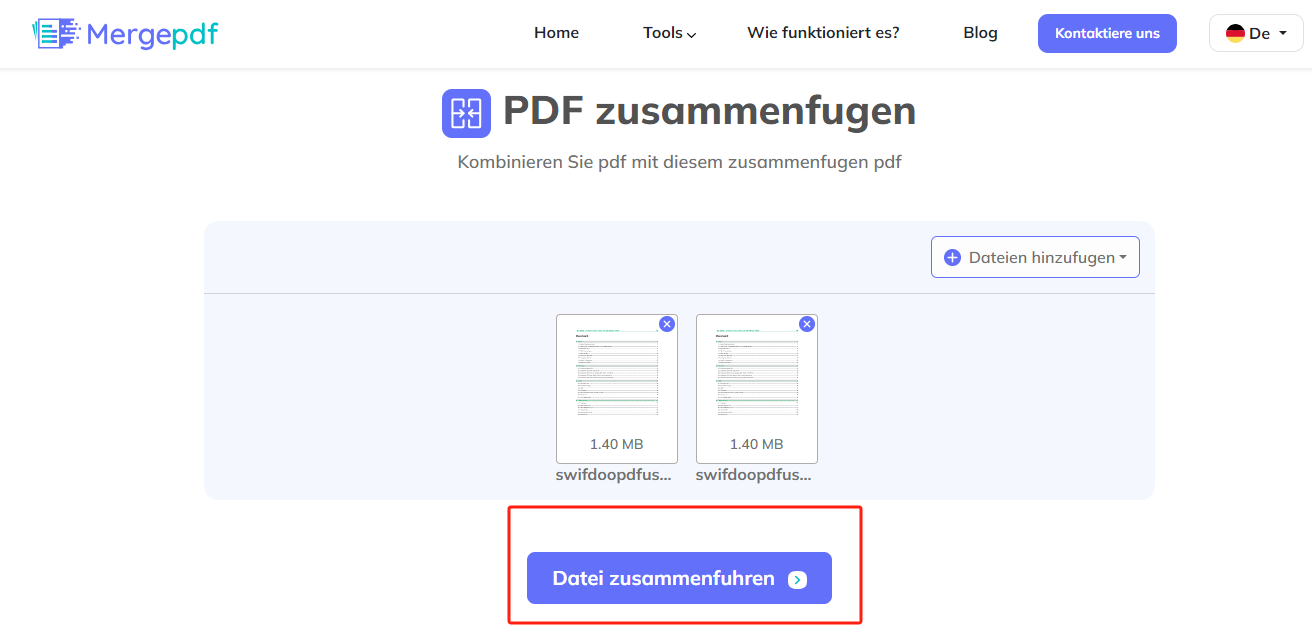Viewport: 1312px width, 642px height.
Task: Select Wie funktioniert es in the navbar
Action: pyautogui.click(x=823, y=32)
